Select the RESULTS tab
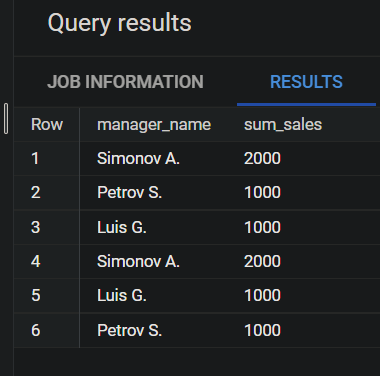This screenshot has width=380, height=376. 306,82
